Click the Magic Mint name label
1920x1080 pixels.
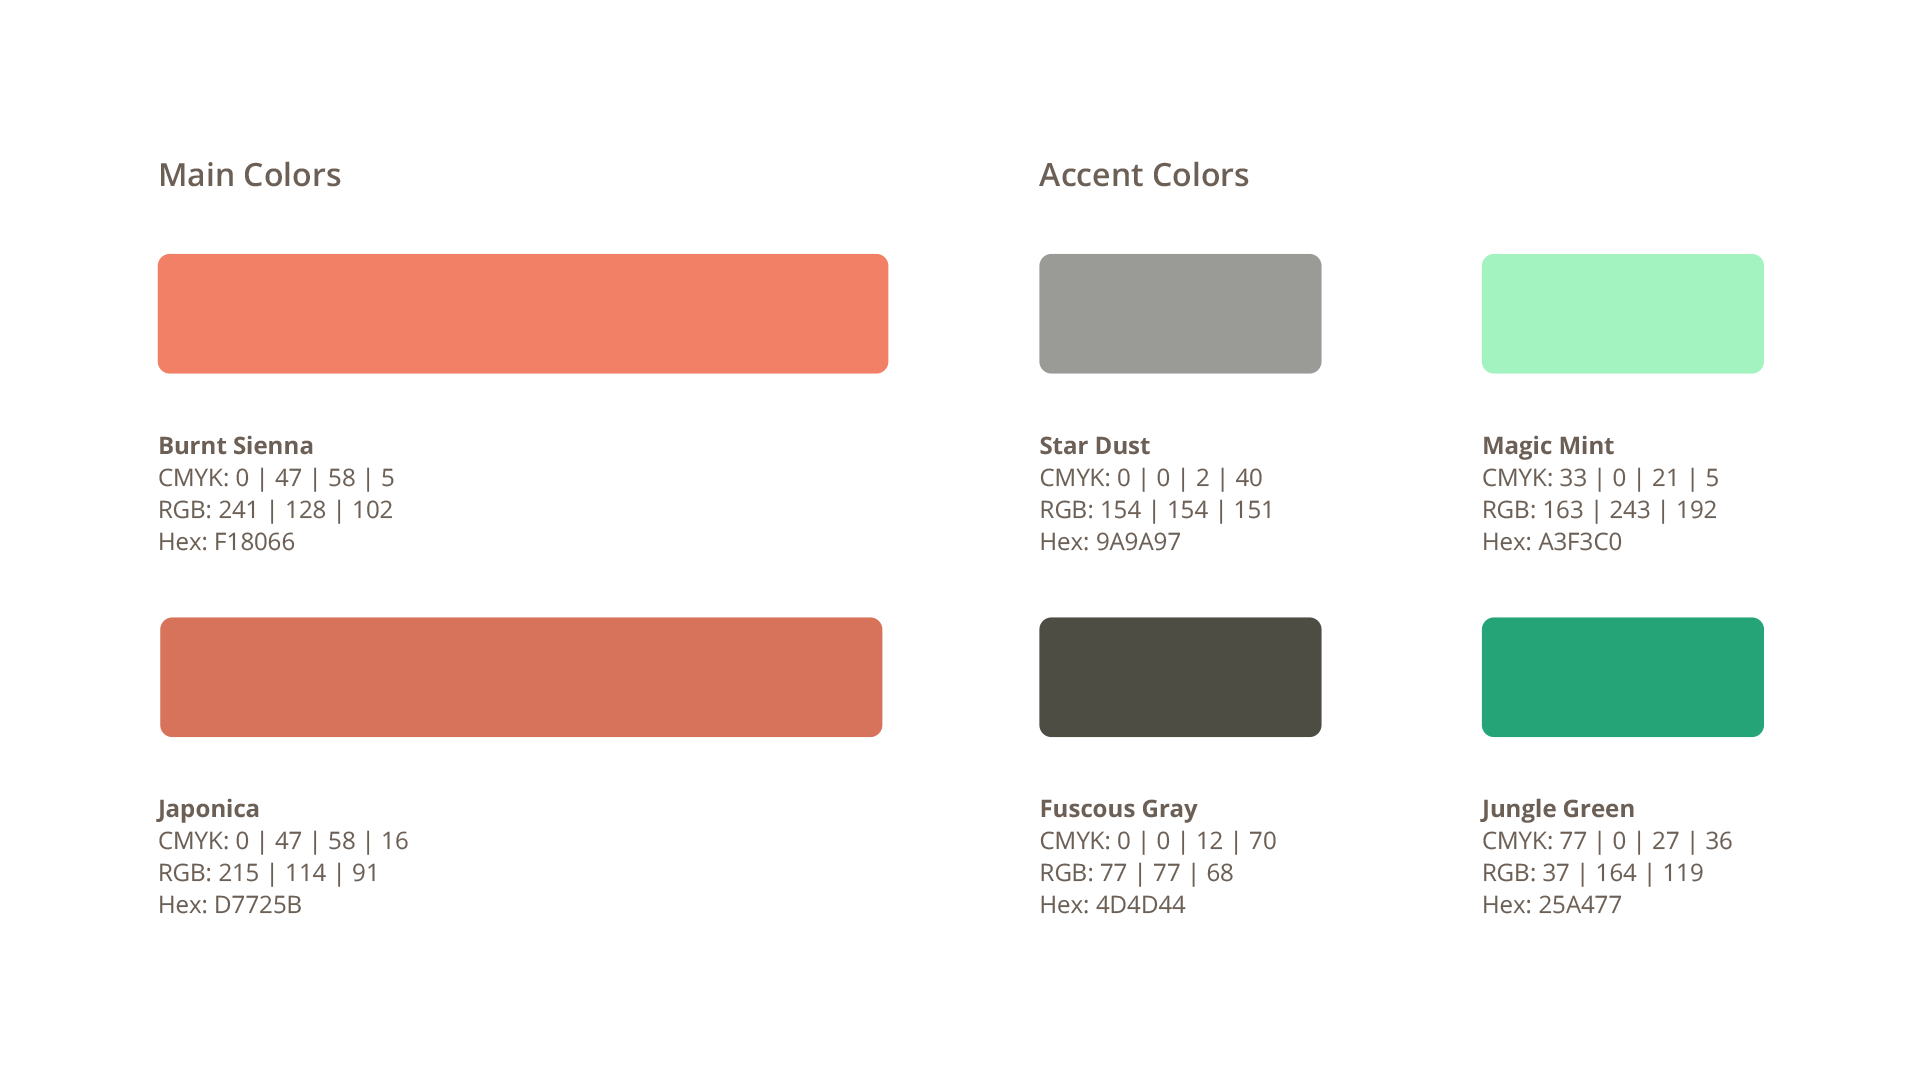coord(1548,446)
